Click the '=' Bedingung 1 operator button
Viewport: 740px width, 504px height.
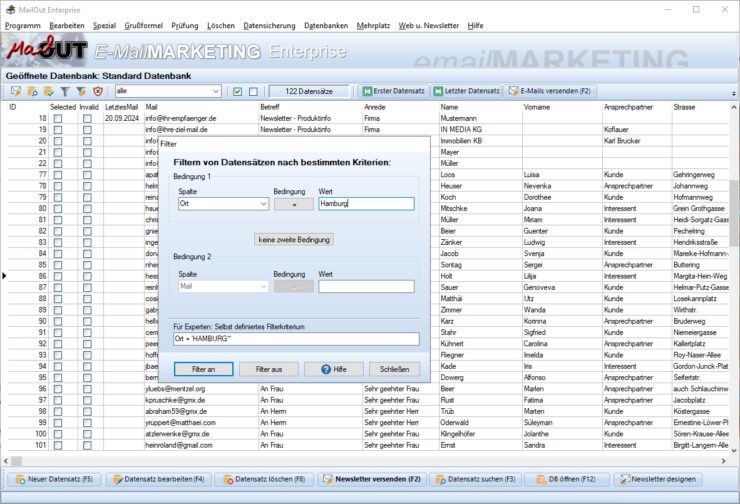[294, 204]
